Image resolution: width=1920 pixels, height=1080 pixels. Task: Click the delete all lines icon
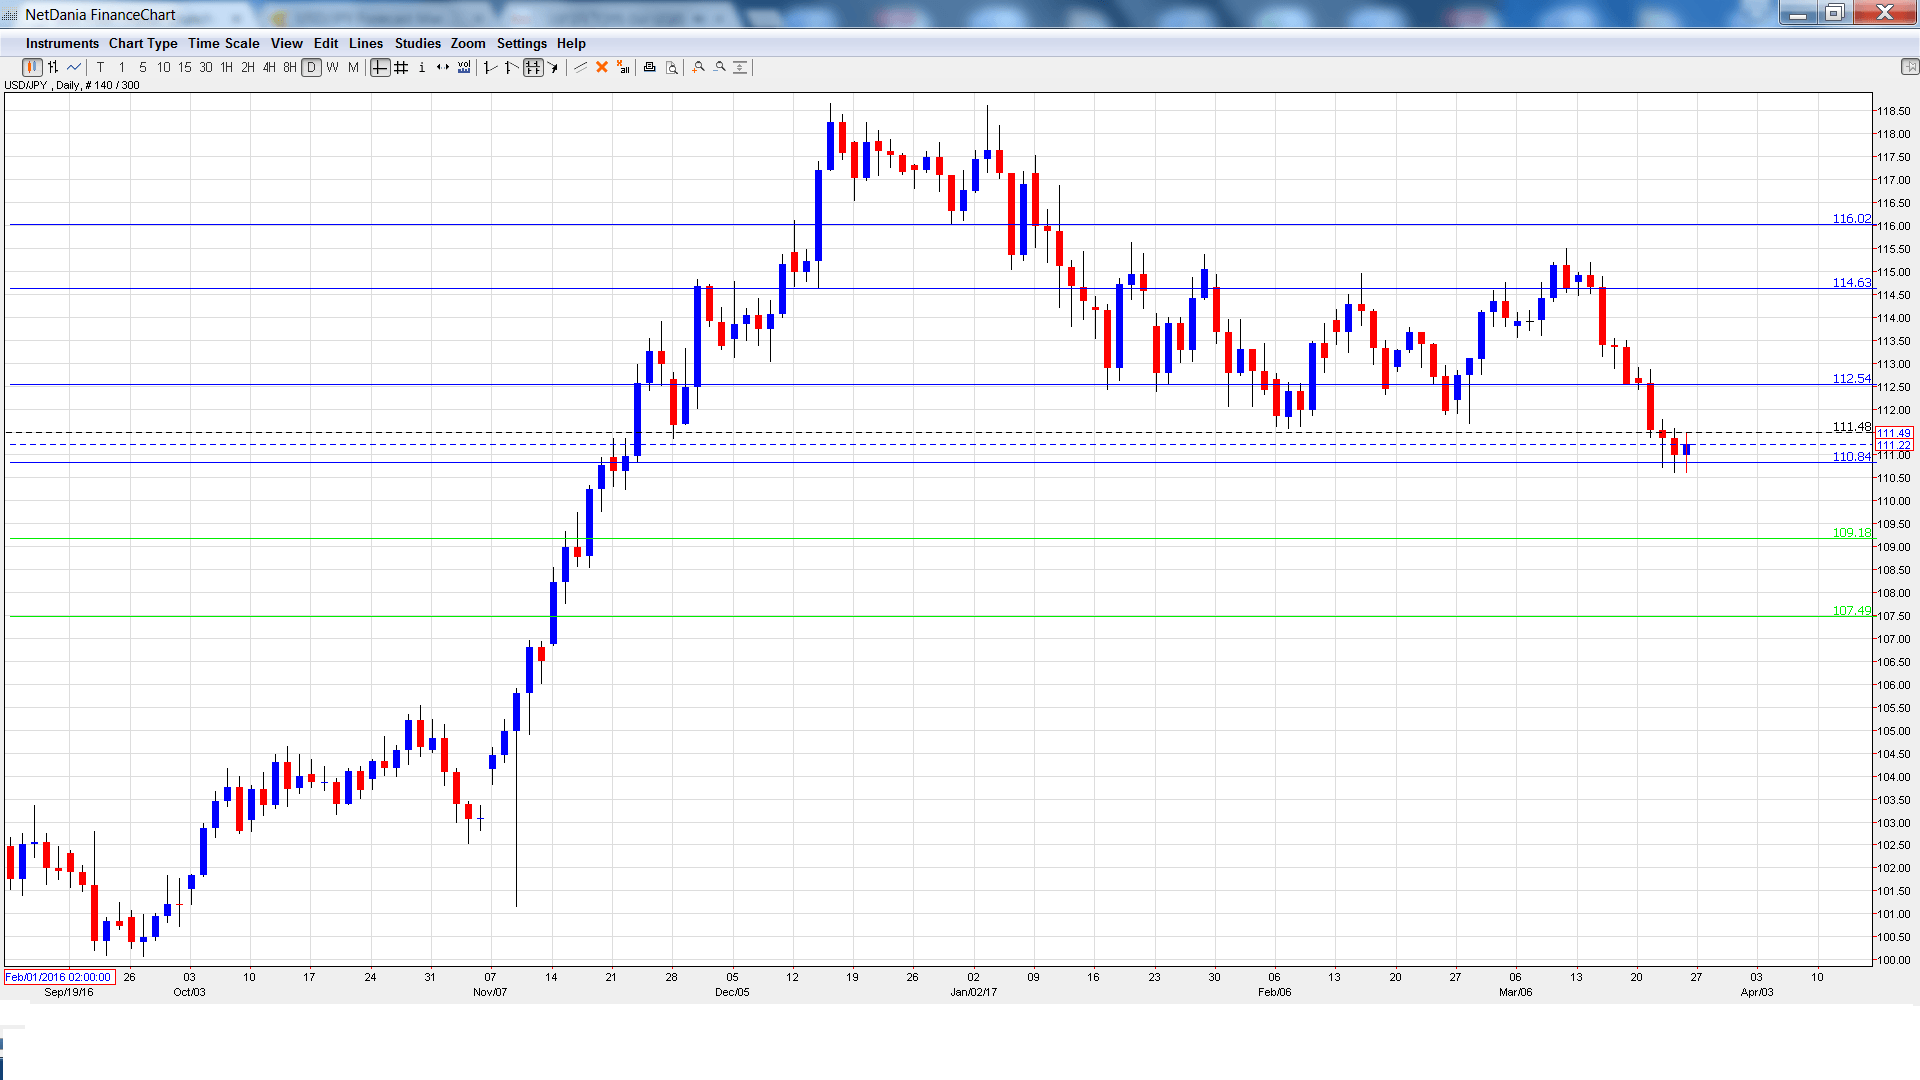coord(623,67)
